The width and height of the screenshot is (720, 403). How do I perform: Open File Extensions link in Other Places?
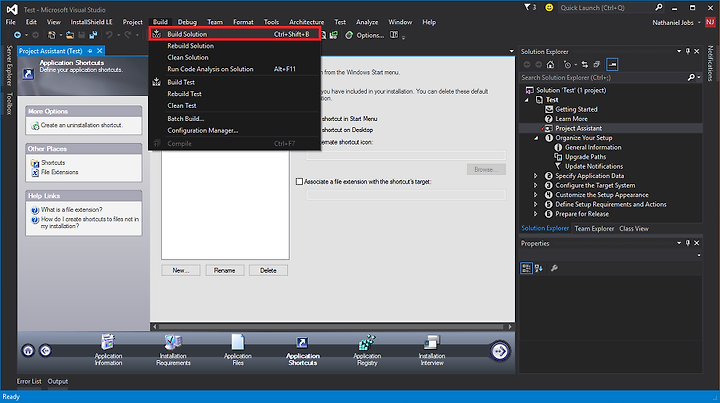pyautogui.click(x=60, y=172)
